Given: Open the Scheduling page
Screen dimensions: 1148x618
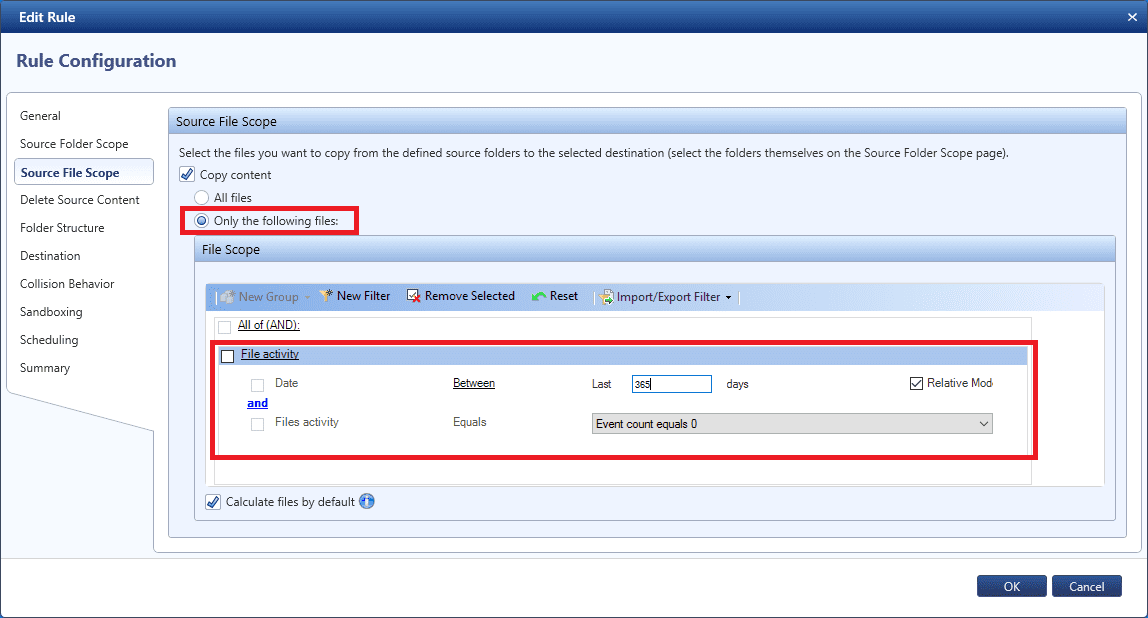Looking at the screenshot, I should [x=49, y=340].
